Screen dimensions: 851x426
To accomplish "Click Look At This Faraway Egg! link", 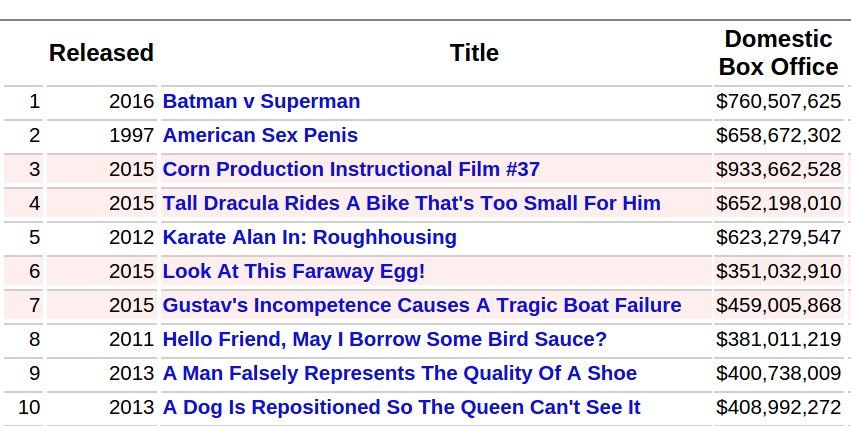I will coord(294,271).
